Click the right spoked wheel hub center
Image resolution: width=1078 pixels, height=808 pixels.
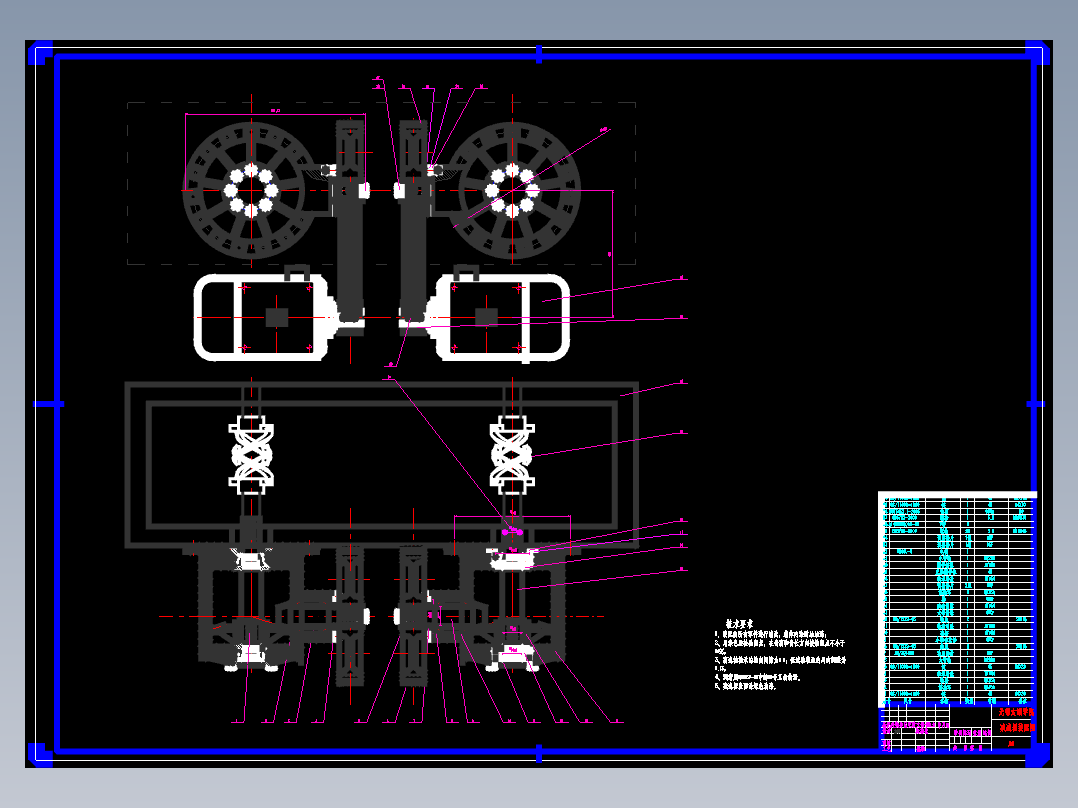click(512, 190)
